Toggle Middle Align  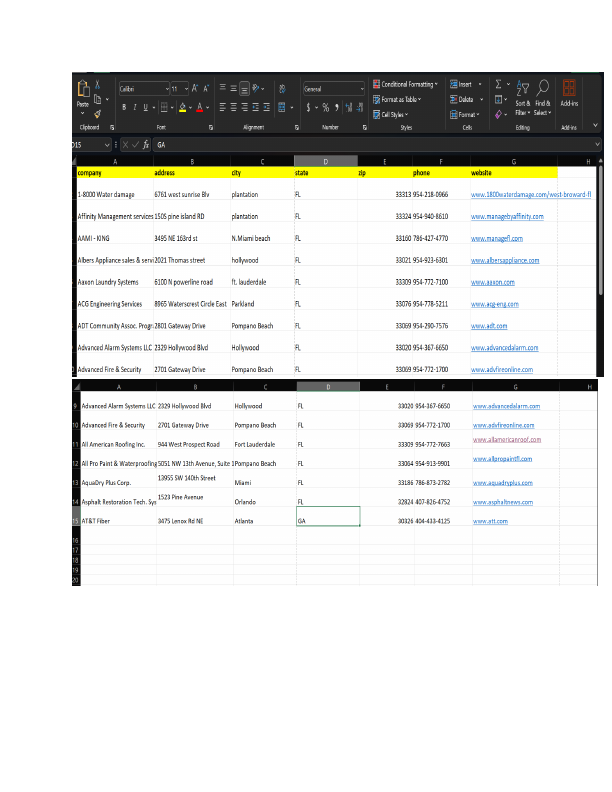coord(234,88)
